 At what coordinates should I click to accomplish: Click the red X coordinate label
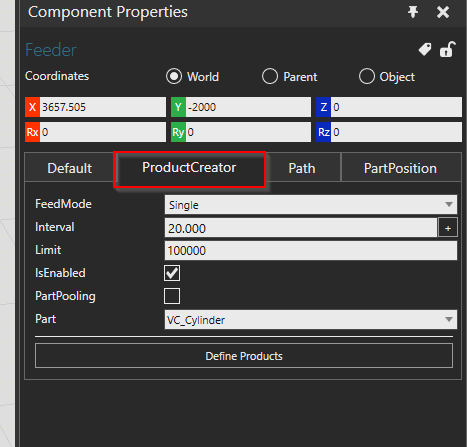pyautogui.click(x=32, y=107)
